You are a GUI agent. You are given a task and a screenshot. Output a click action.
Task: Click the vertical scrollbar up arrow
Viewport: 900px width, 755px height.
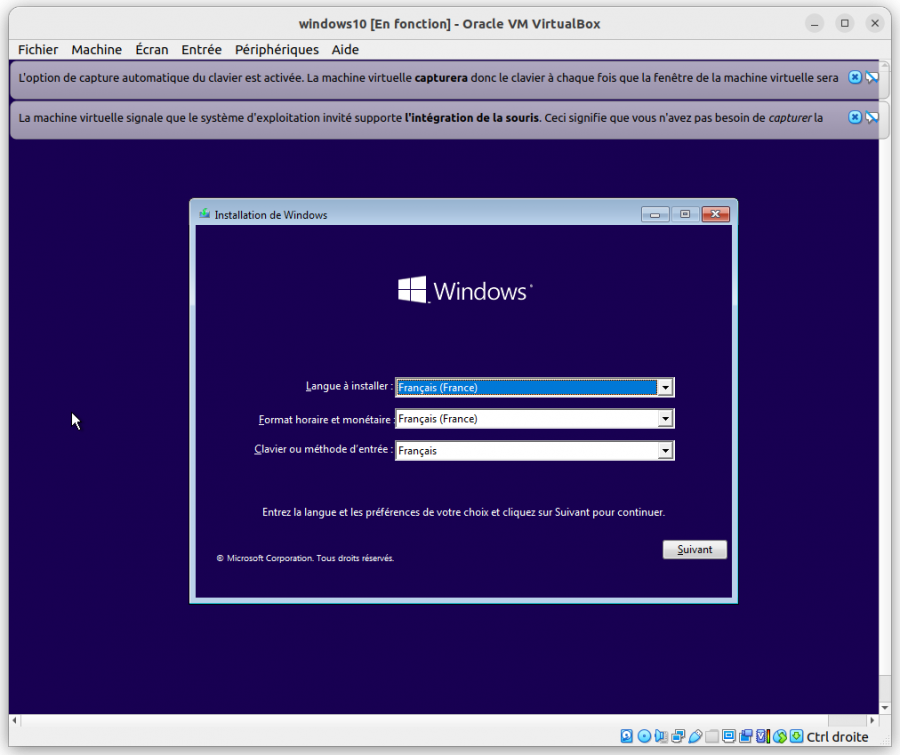coord(885,65)
